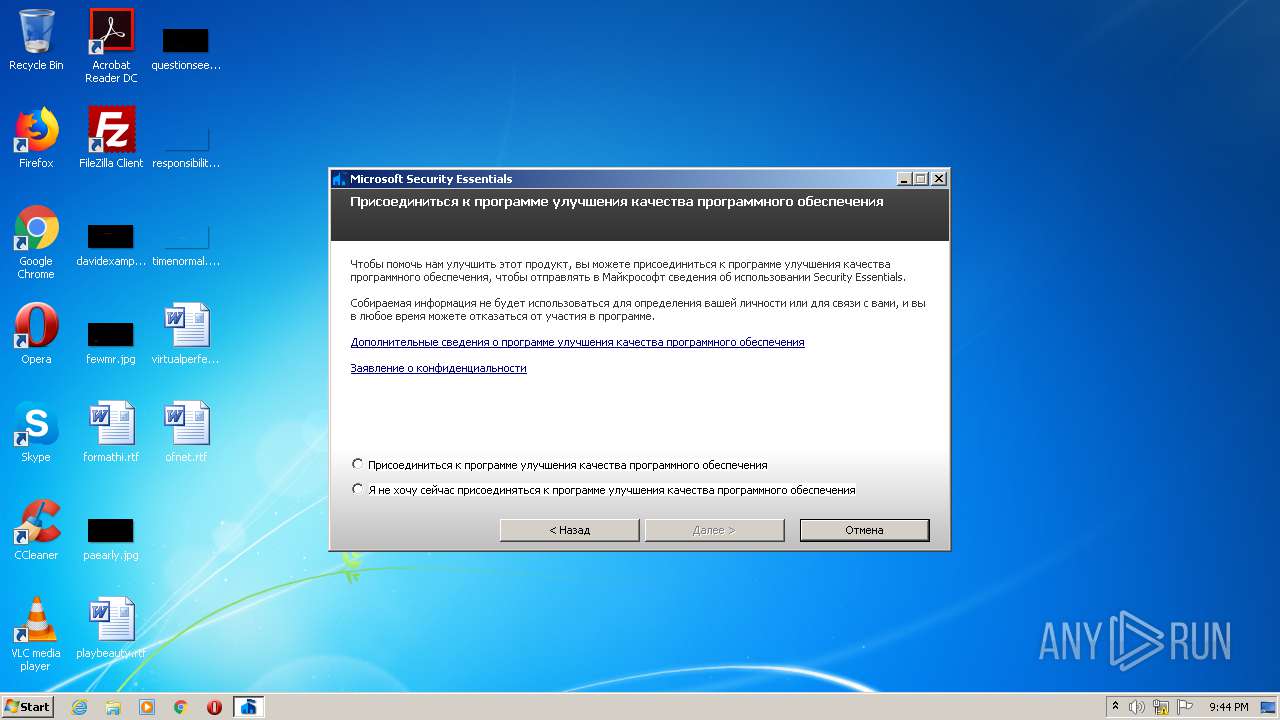Open the network status tray icon

1161,707
